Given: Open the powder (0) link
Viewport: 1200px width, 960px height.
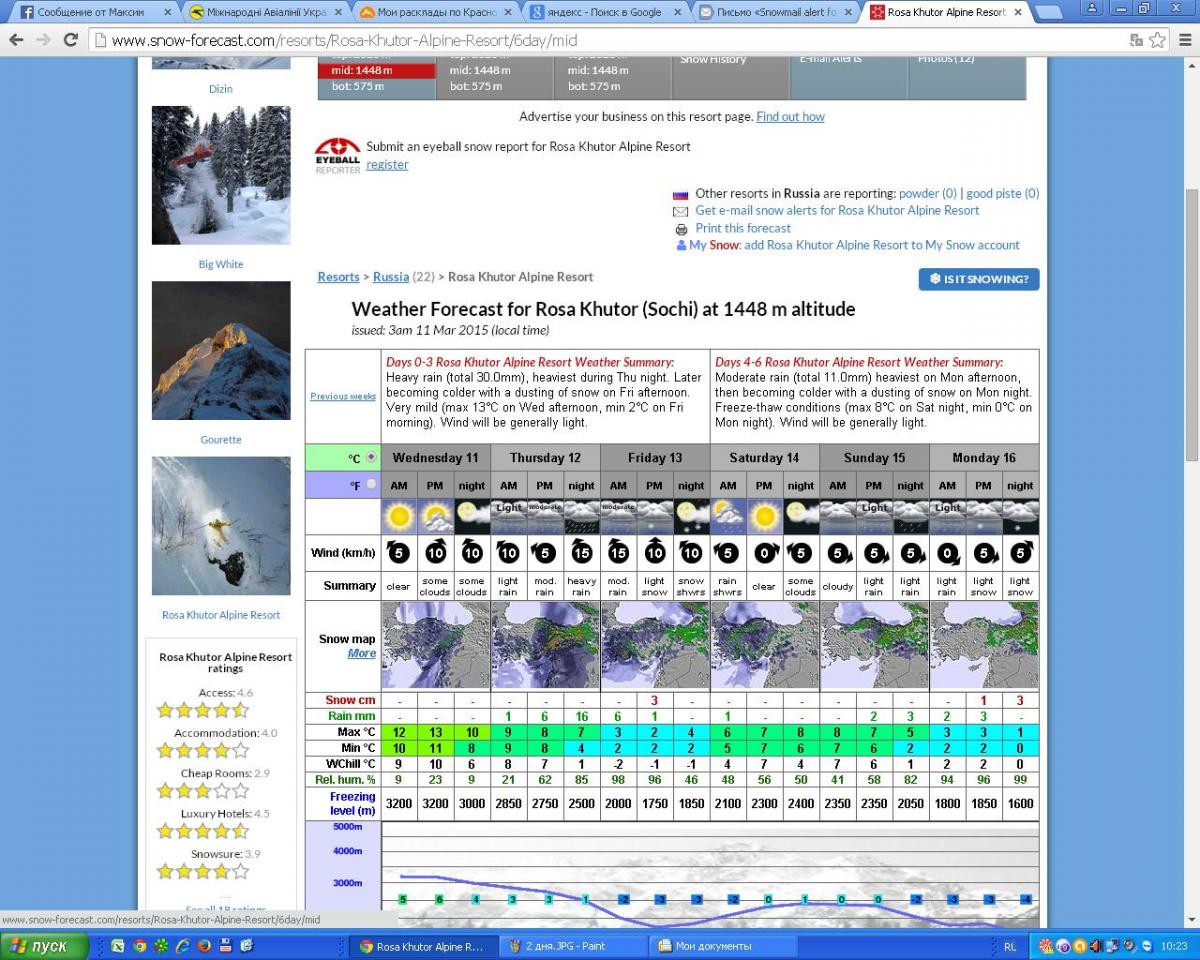Looking at the screenshot, I should tap(928, 194).
